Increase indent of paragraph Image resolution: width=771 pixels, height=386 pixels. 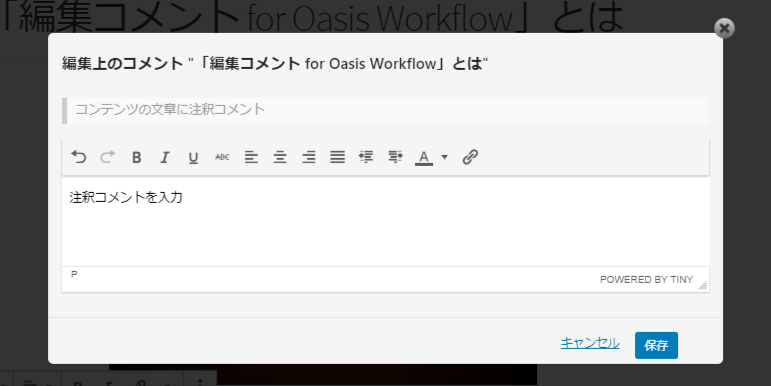click(x=395, y=157)
